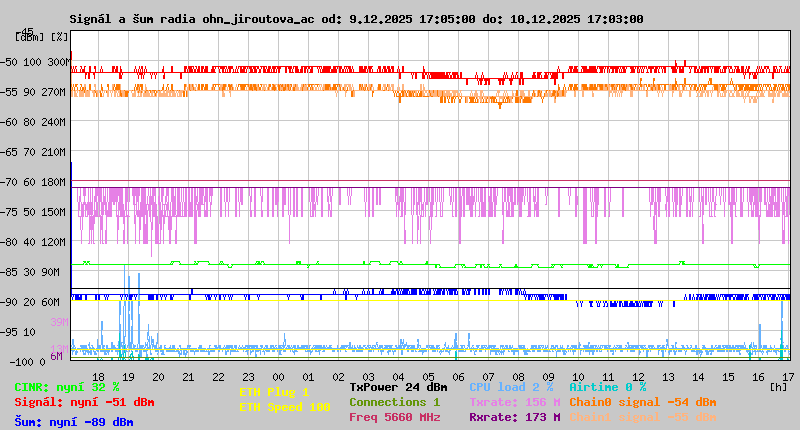Image resolution: width=800 pixels, height=430 pixels.
Task: Click the '05' hour label on time axis
Action: (x=429, y=377)
